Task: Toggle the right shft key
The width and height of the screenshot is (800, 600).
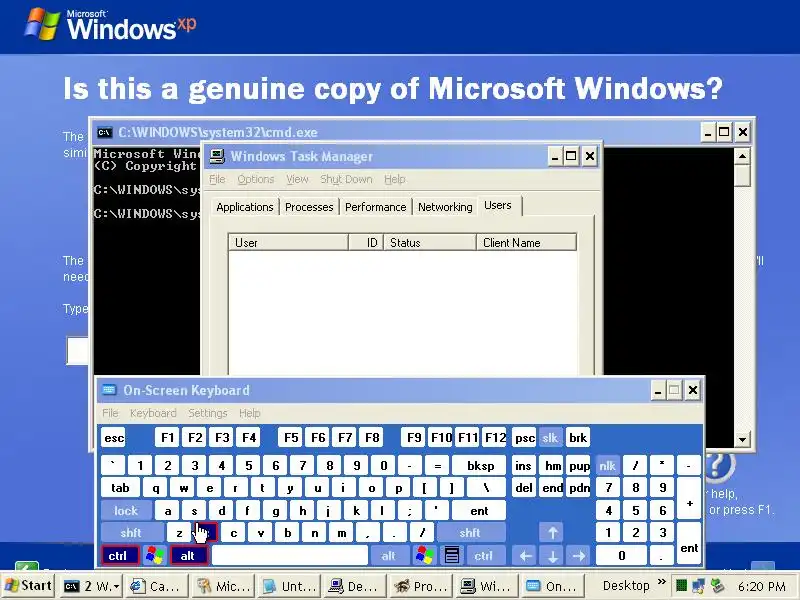Action: pyautogui.click(x=470, y=533)
